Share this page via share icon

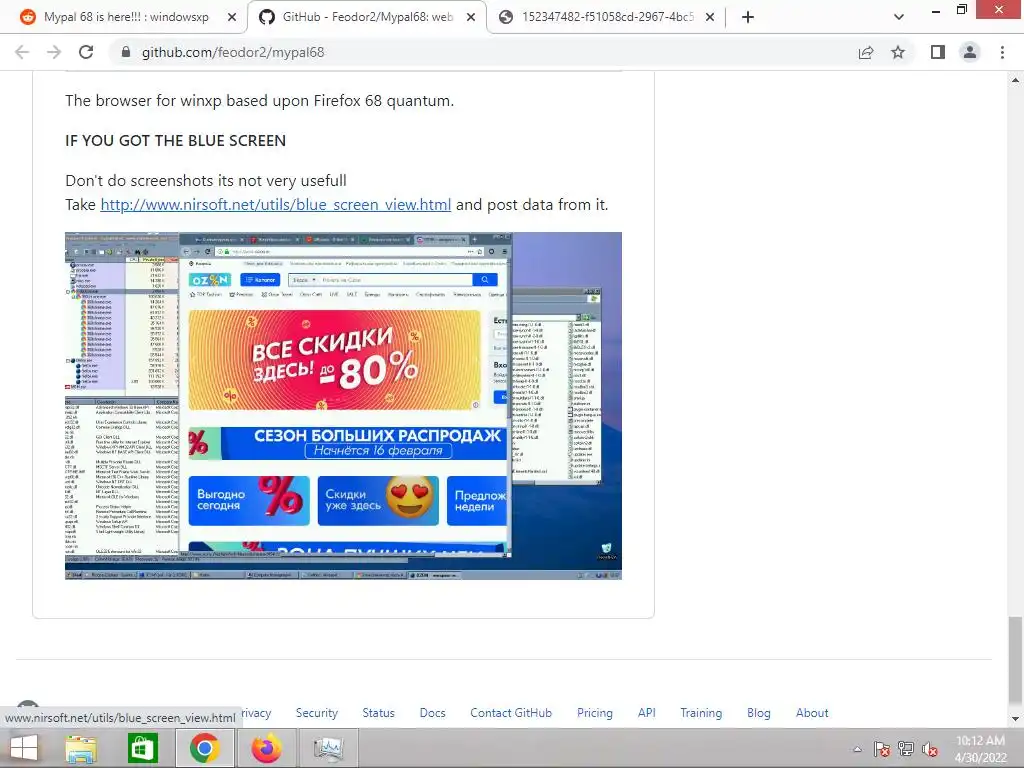(866, 52)
